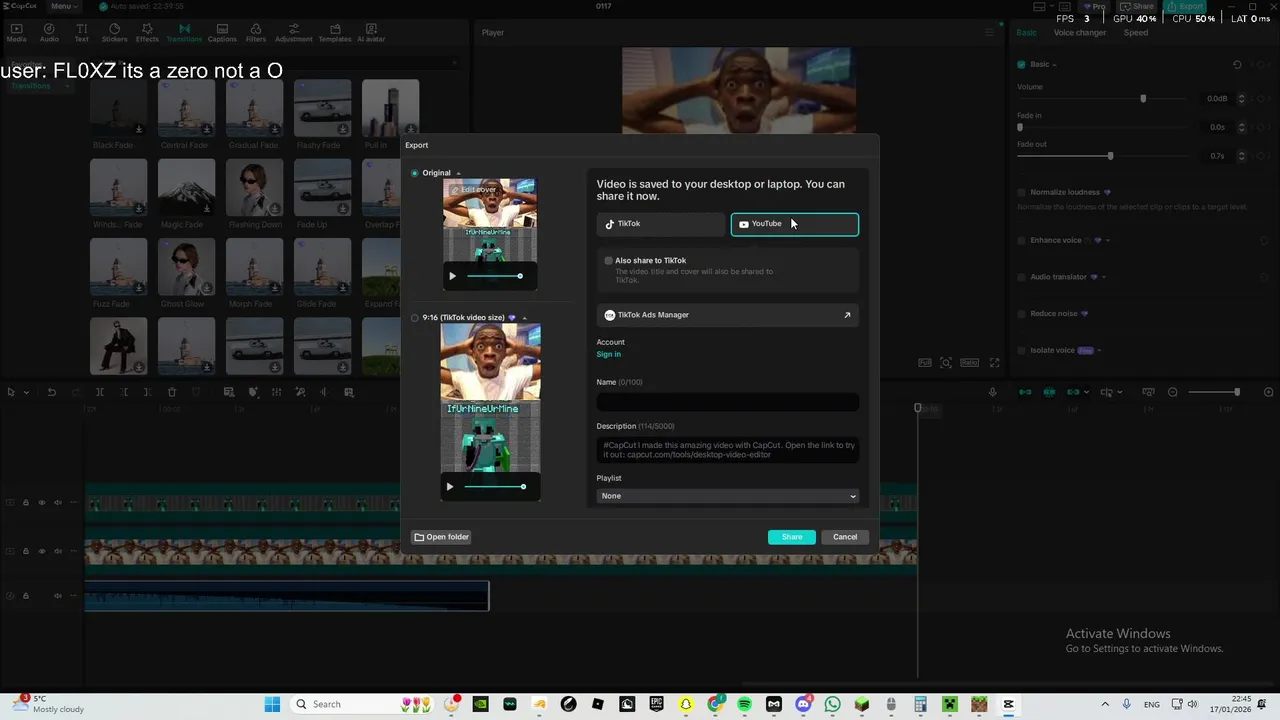This screenshot has width=1280, height=720.
Task: Switch to the Basic audio tab
Action: (1027, 33)
